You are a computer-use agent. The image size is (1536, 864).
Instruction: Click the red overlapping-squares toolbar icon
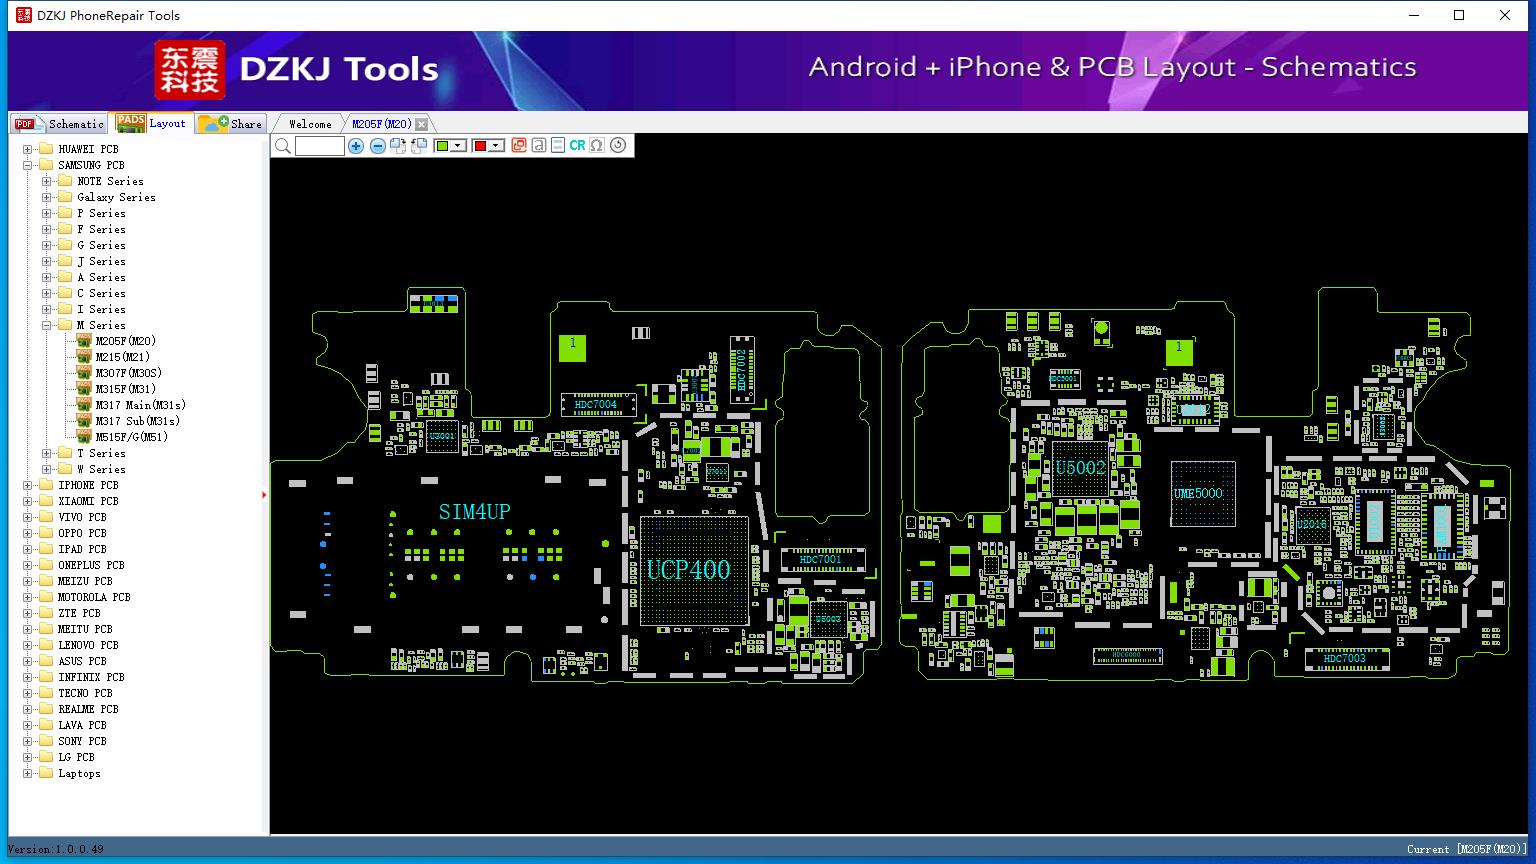click(x=519, y=146)
